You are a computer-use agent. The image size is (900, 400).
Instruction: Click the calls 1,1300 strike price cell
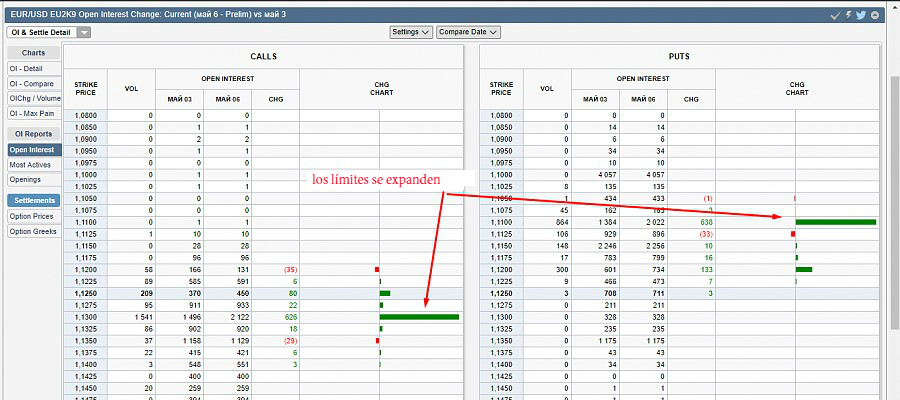point(86,317)
